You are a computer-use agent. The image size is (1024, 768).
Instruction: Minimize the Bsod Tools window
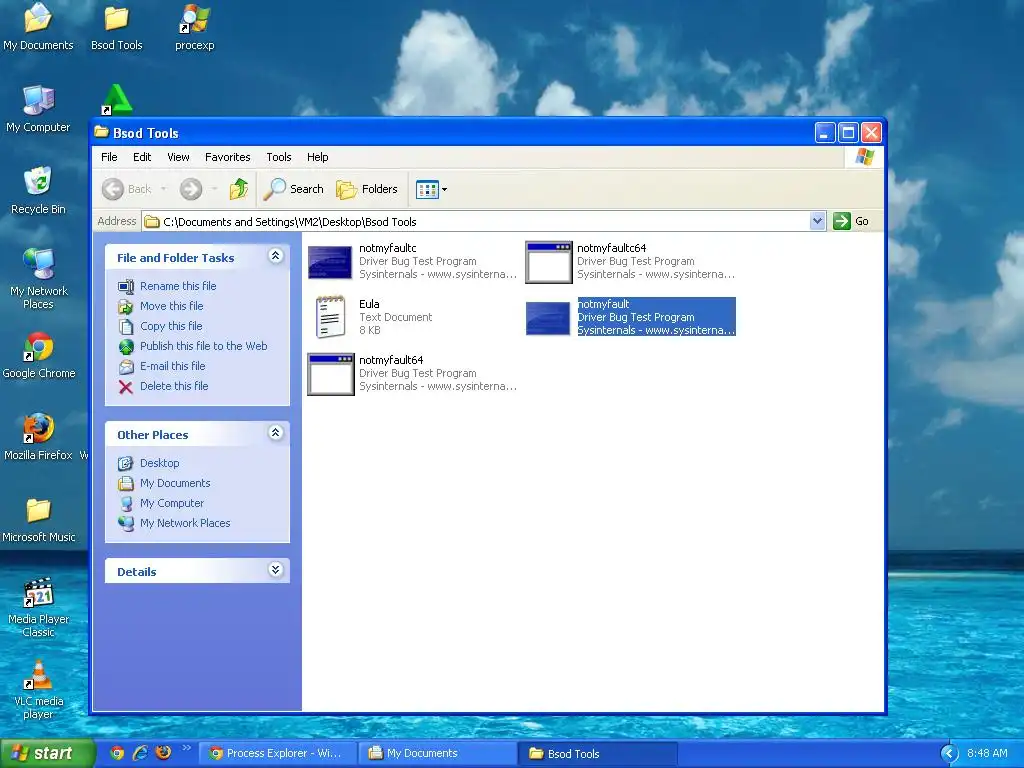tap(825, 133)
